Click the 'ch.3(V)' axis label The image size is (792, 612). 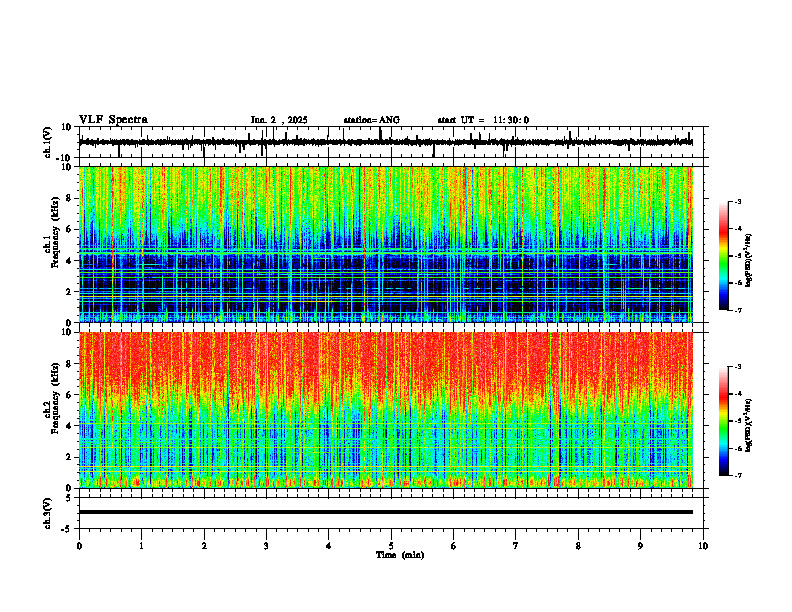pyautogui.click(x=48, y=514)
